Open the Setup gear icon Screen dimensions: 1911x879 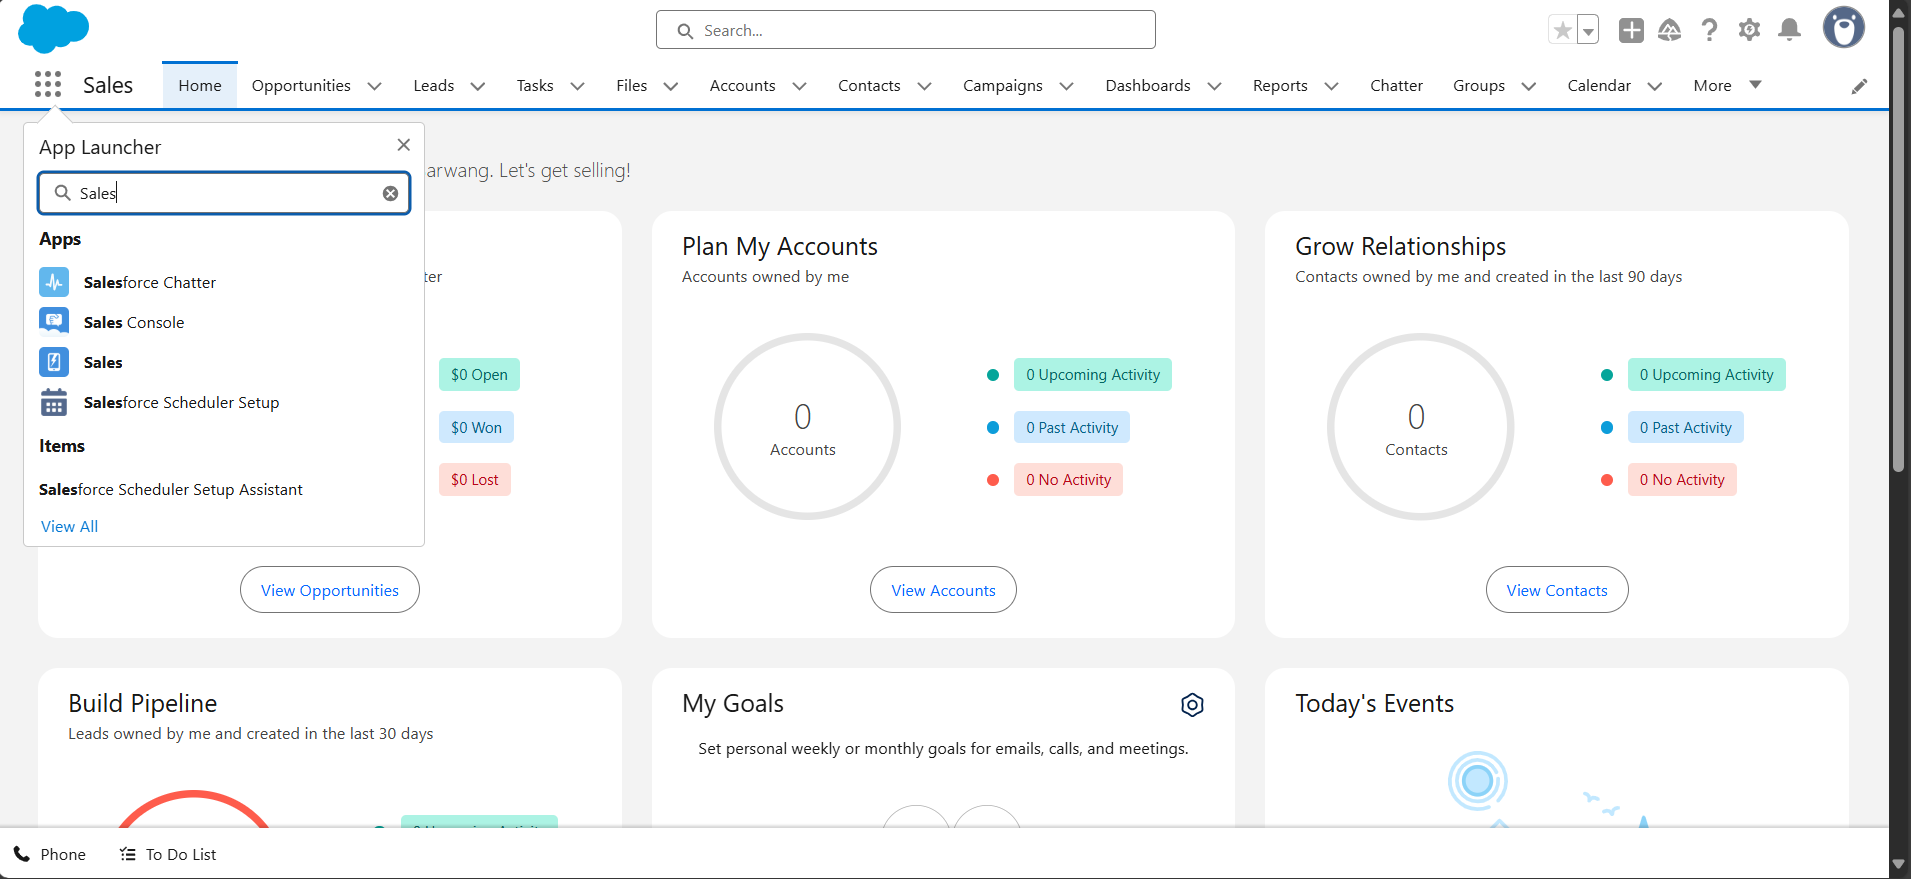(1749, 30)
